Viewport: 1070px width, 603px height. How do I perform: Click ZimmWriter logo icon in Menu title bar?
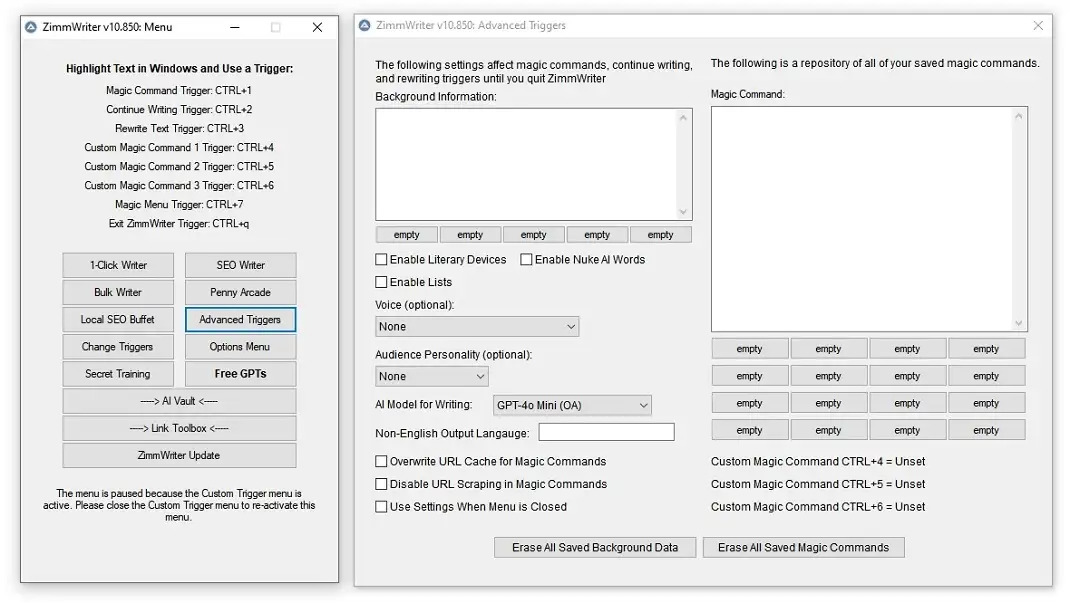click(x=31, y=27)
